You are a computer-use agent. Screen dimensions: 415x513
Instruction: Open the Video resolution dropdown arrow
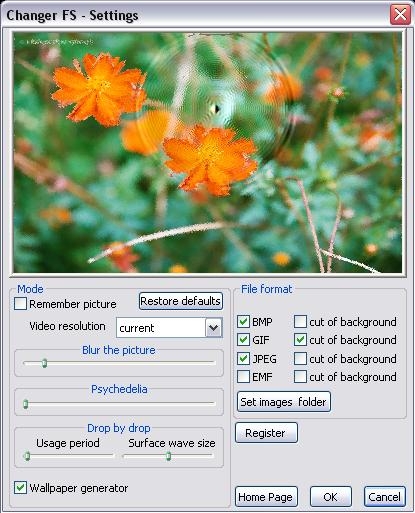[x=214, y=328]
